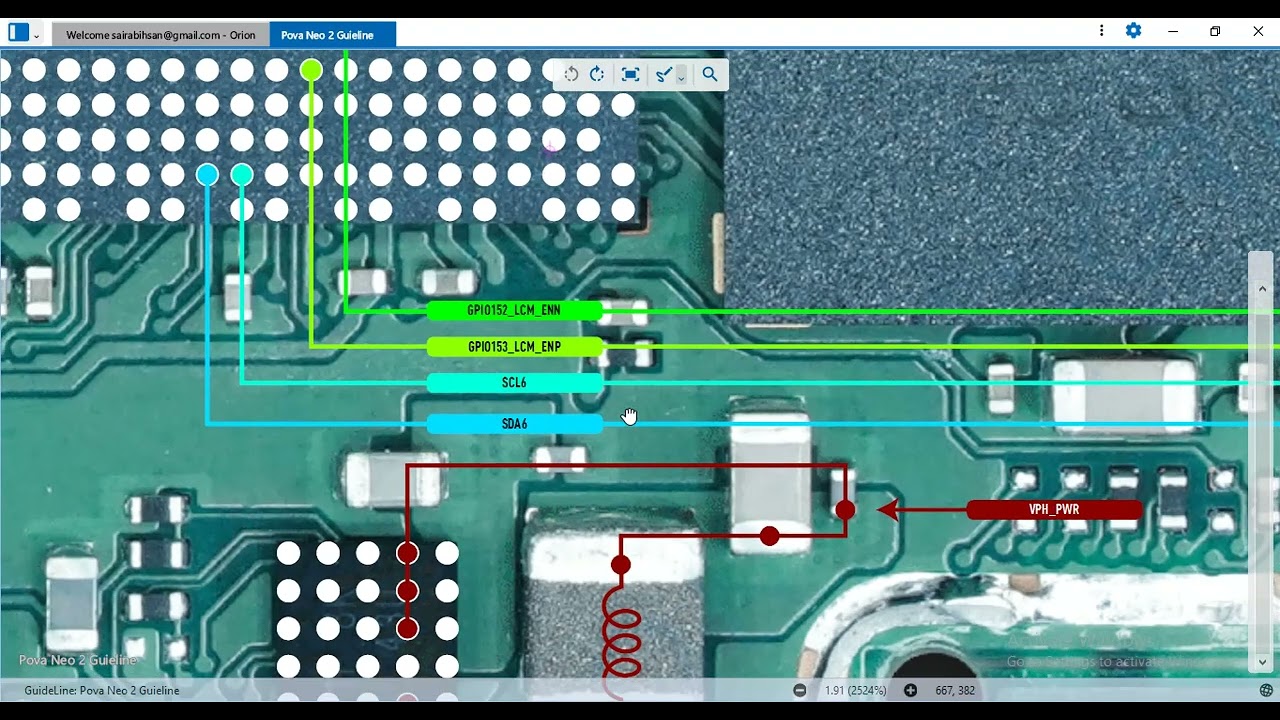Click the zoom out minus button
Viewport: 1280px width, 720px height.
click(799, 690)
